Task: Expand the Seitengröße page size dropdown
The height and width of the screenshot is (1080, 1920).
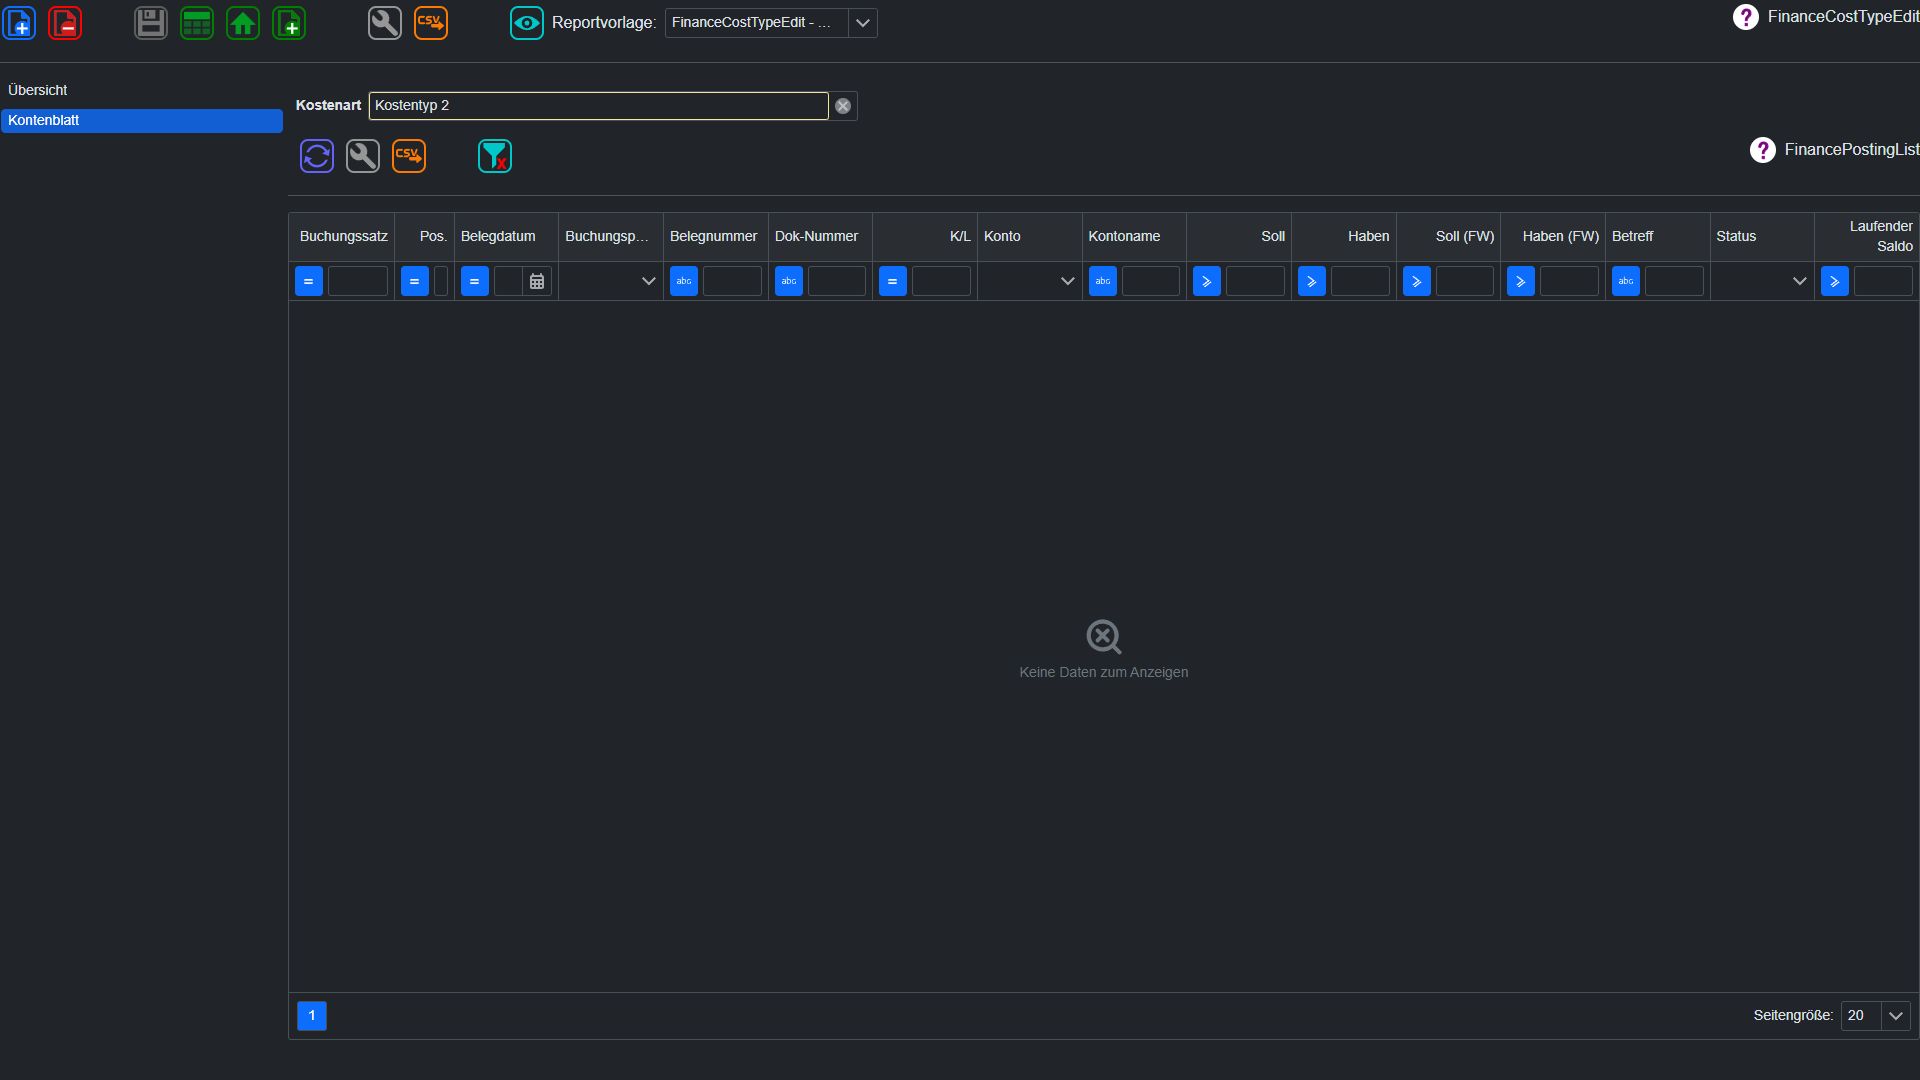Action: click(1896, 1016)
